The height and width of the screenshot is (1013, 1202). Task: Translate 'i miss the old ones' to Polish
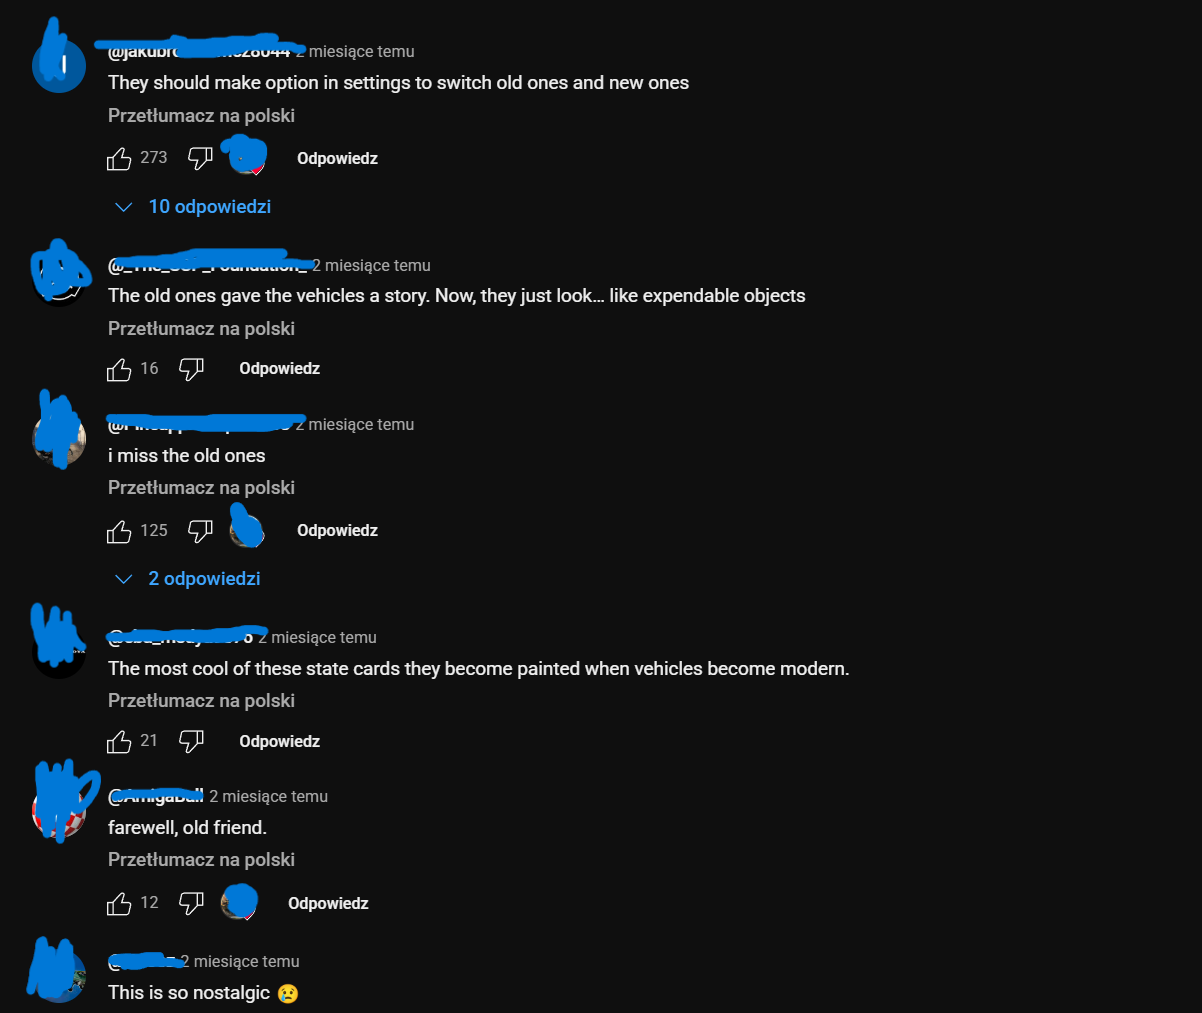pos(201,487)
